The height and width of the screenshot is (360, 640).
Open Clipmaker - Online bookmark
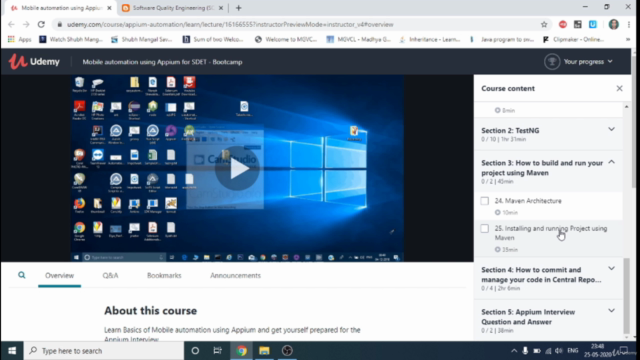pyautogui.click(x=573, y=39)
